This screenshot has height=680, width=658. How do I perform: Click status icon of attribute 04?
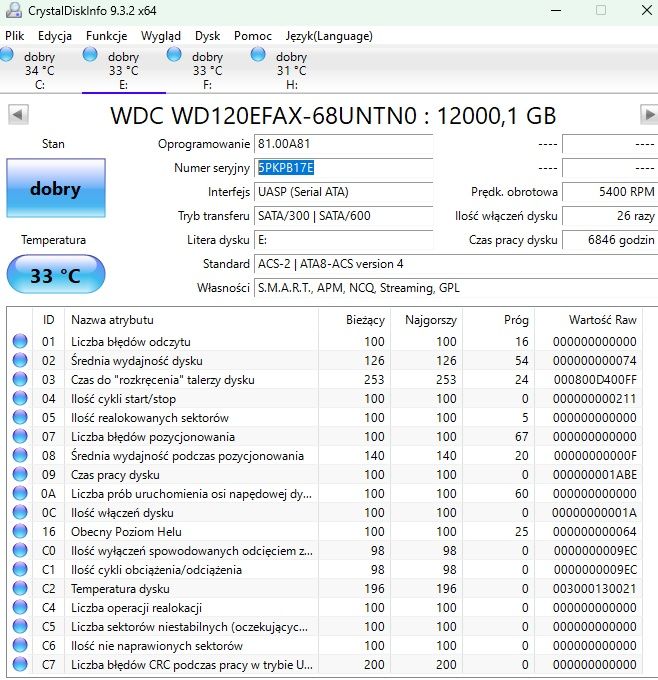pyautogui.click(x=20, y=398)
